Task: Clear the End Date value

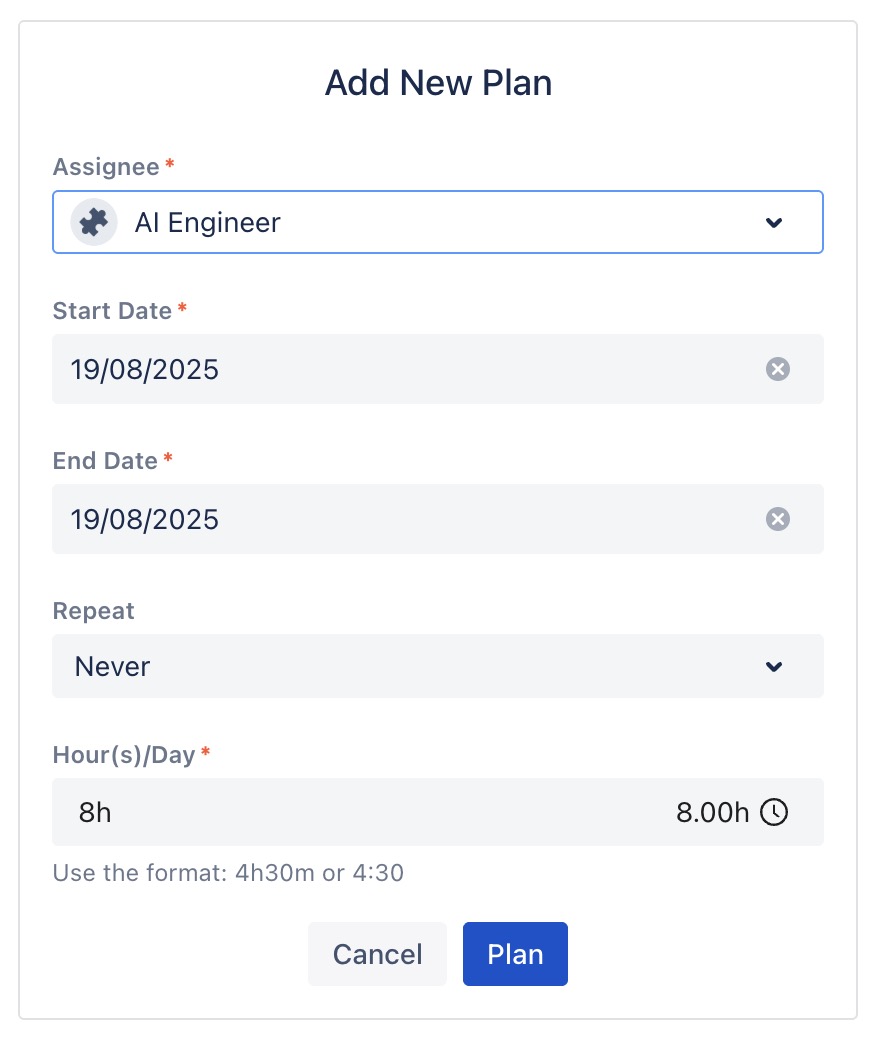Action: [x=778, y=519]
